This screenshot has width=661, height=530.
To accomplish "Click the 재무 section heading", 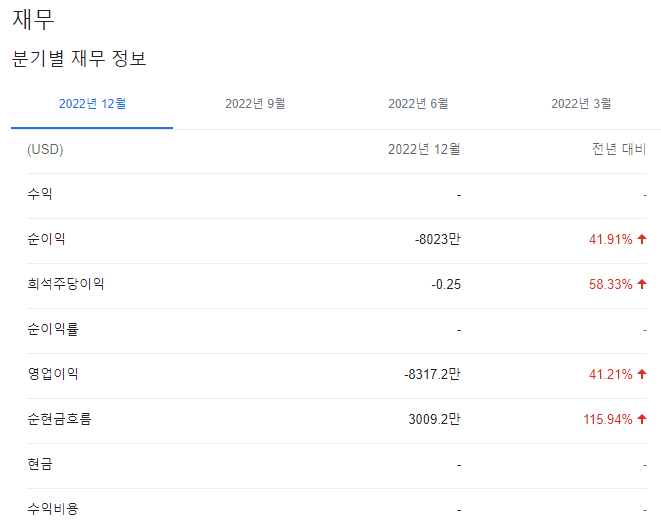I will click(33, 19).
